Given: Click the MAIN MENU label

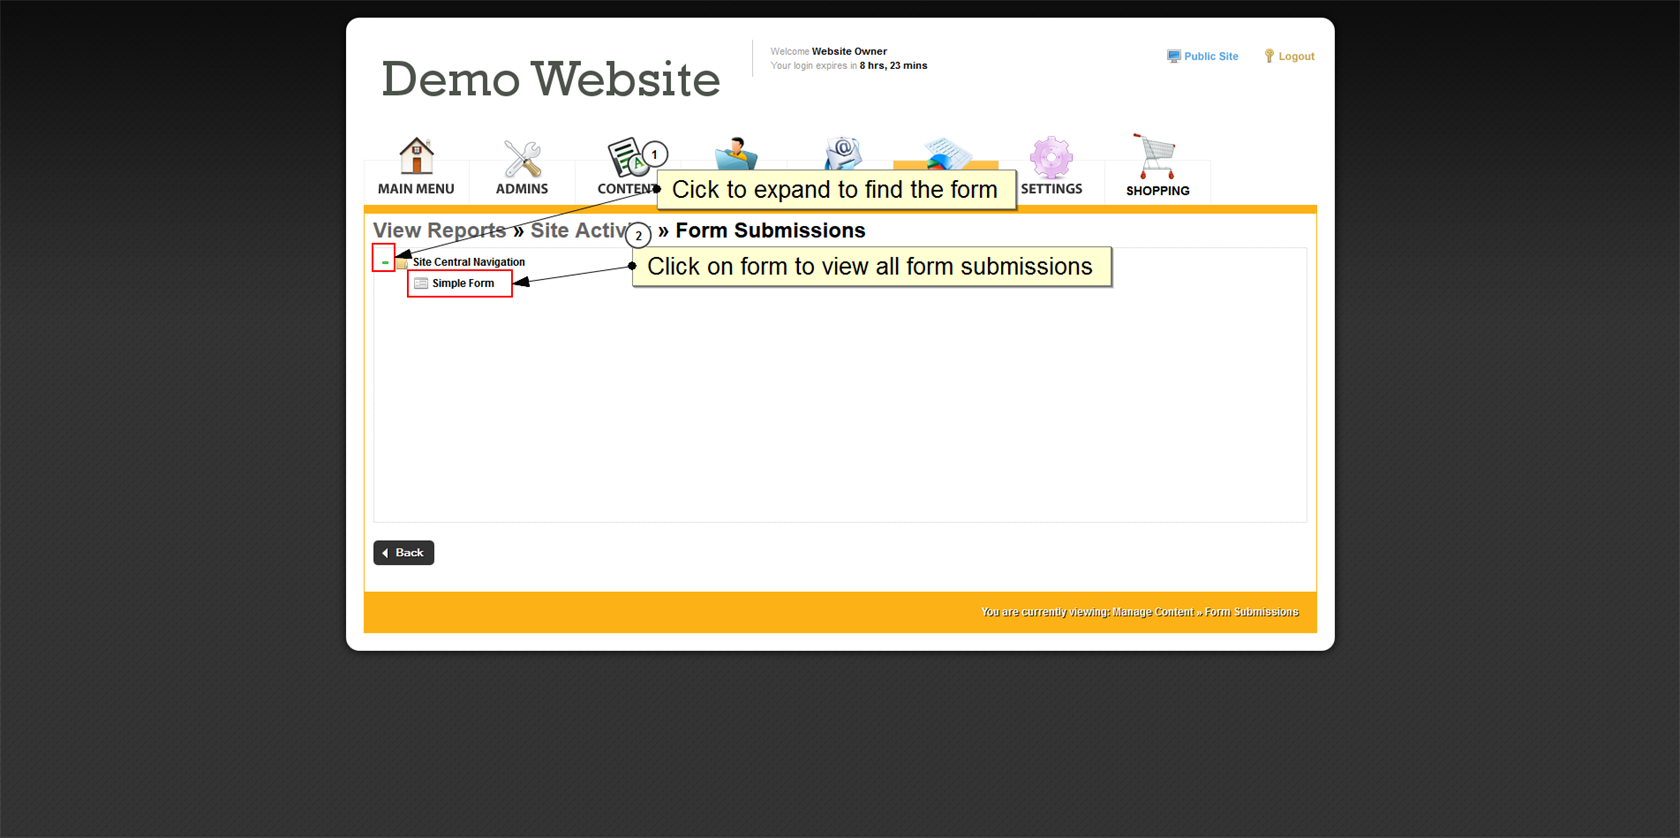Looking at the screenshot, I should point(416,189).
